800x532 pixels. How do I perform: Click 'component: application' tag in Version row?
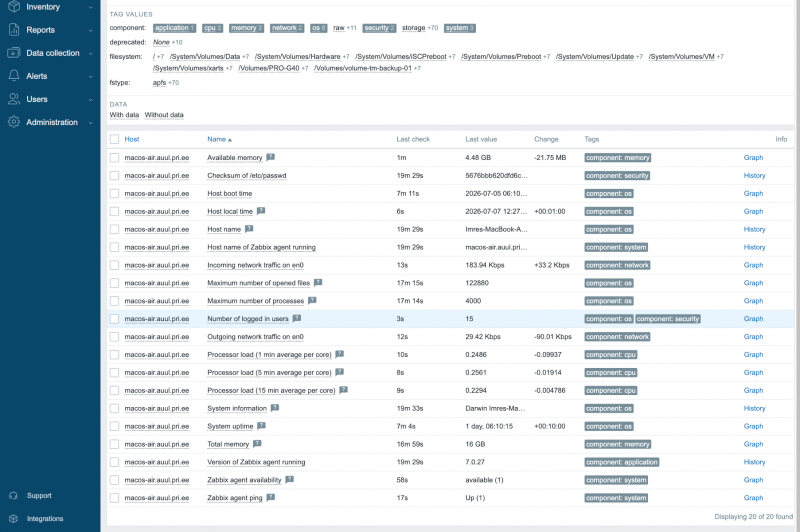pyautogui.click(x=621, y=462)
